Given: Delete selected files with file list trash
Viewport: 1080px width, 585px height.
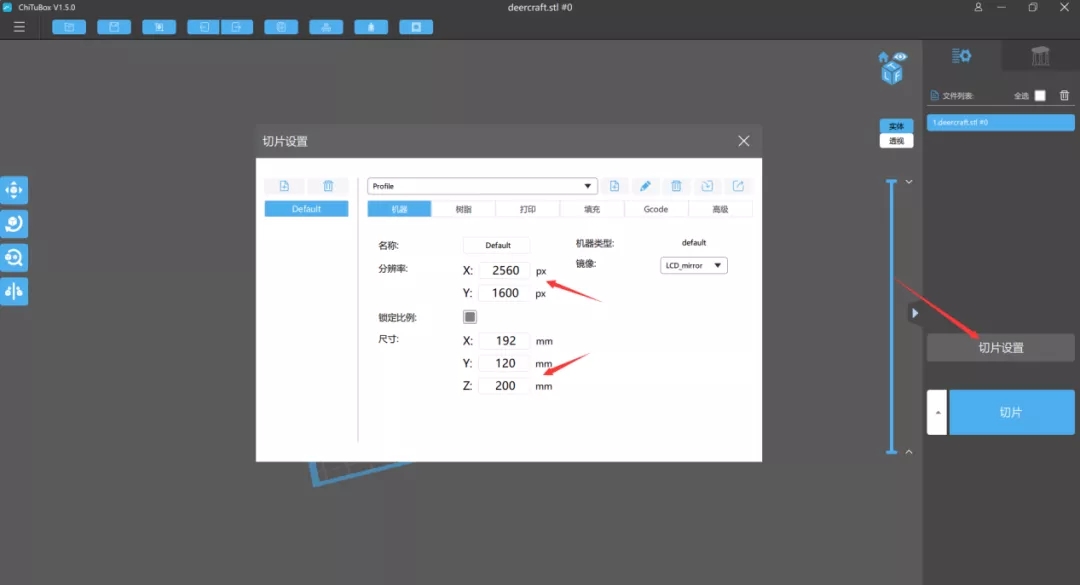Looking at the screenshot, I should point(1064,95).
